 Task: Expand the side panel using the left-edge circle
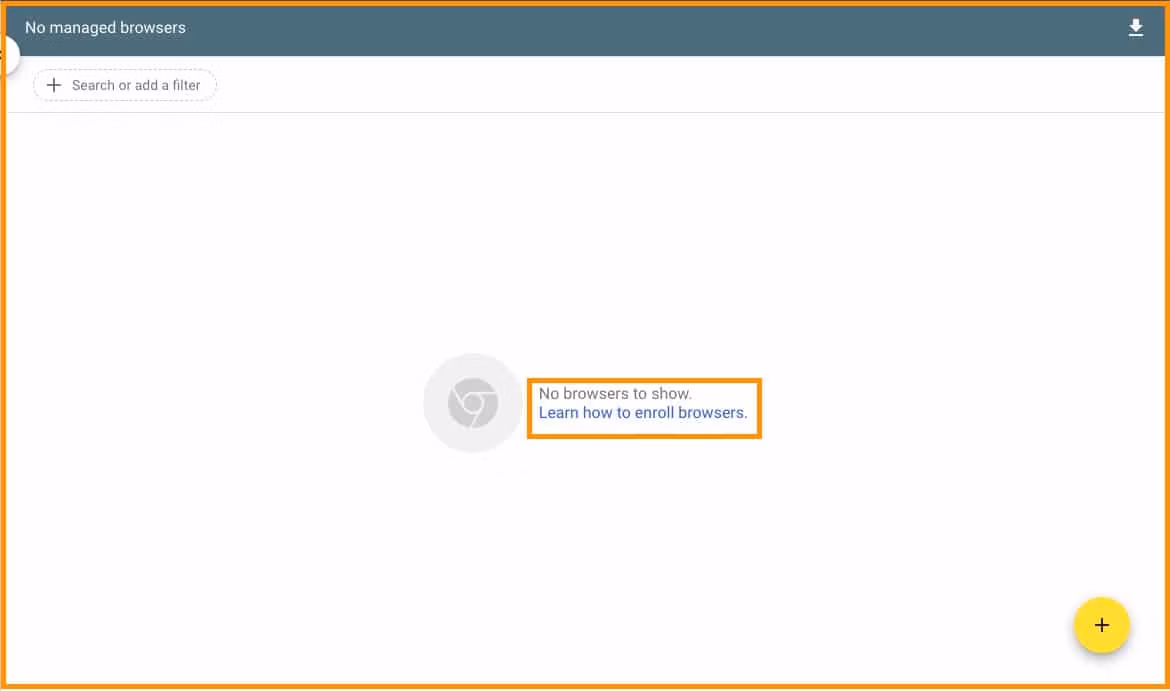click(8, 55)
